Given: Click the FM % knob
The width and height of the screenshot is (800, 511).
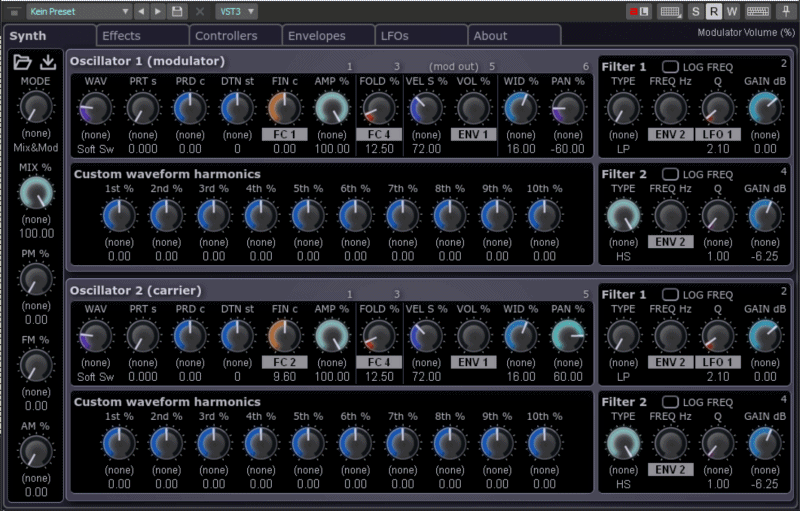Looking at the screenshot, I should click(36, 366).
